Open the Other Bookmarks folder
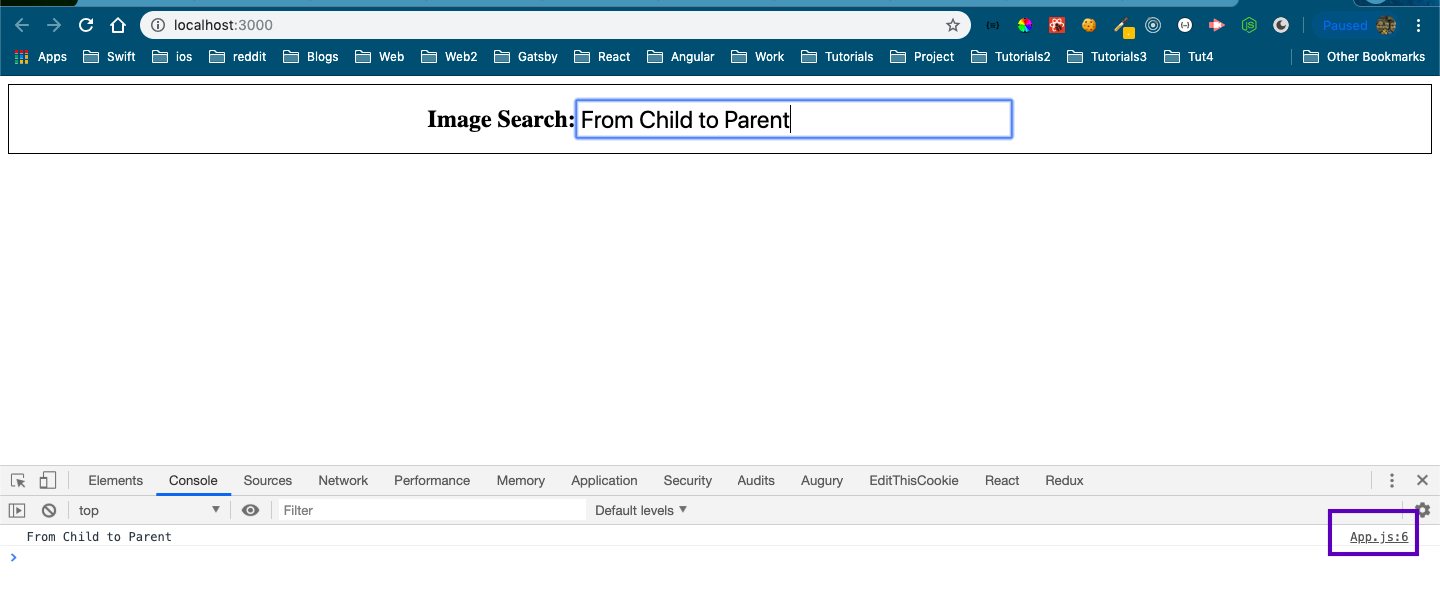 coord(1364,57)
